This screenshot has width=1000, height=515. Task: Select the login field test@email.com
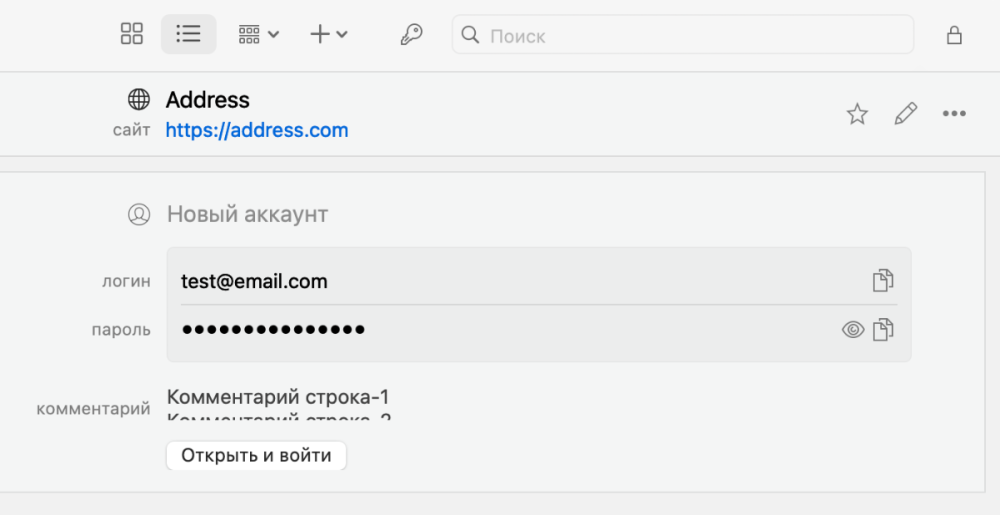tap(539, 280)
